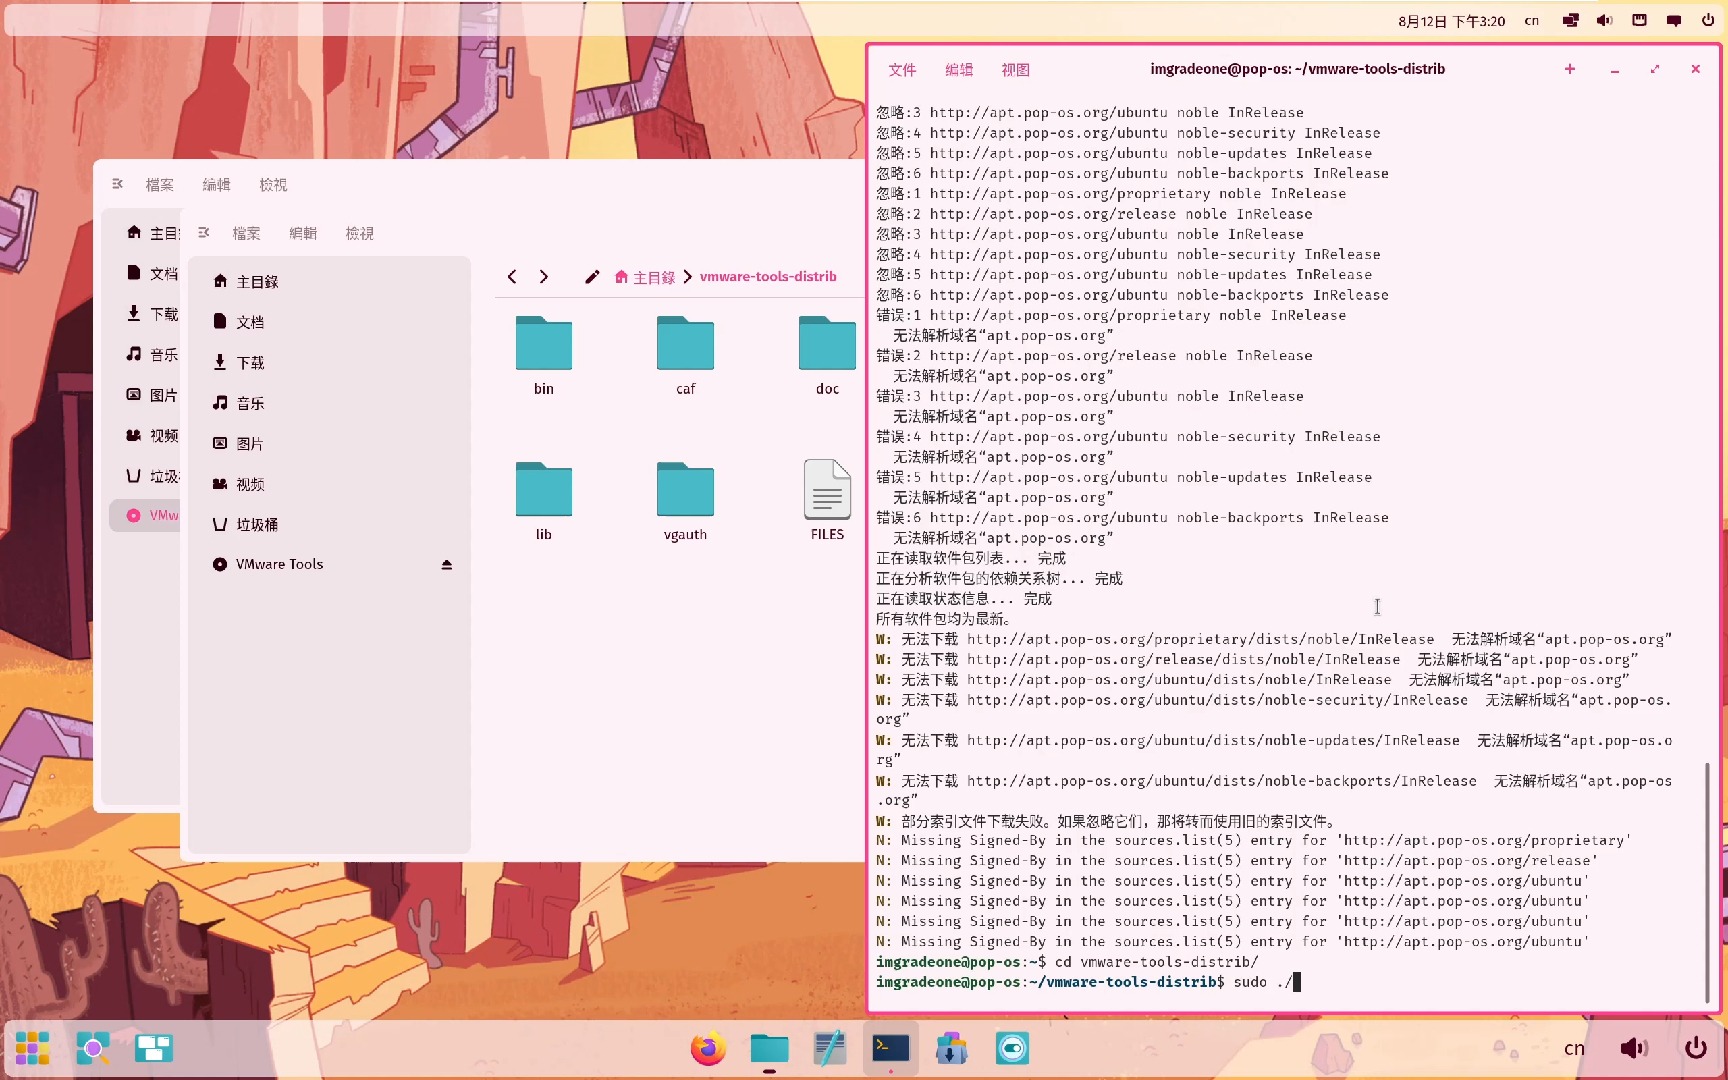Open the settings toggle app in the dock
This screenshot has height=1080, width=1728.
(1012, 1048)
